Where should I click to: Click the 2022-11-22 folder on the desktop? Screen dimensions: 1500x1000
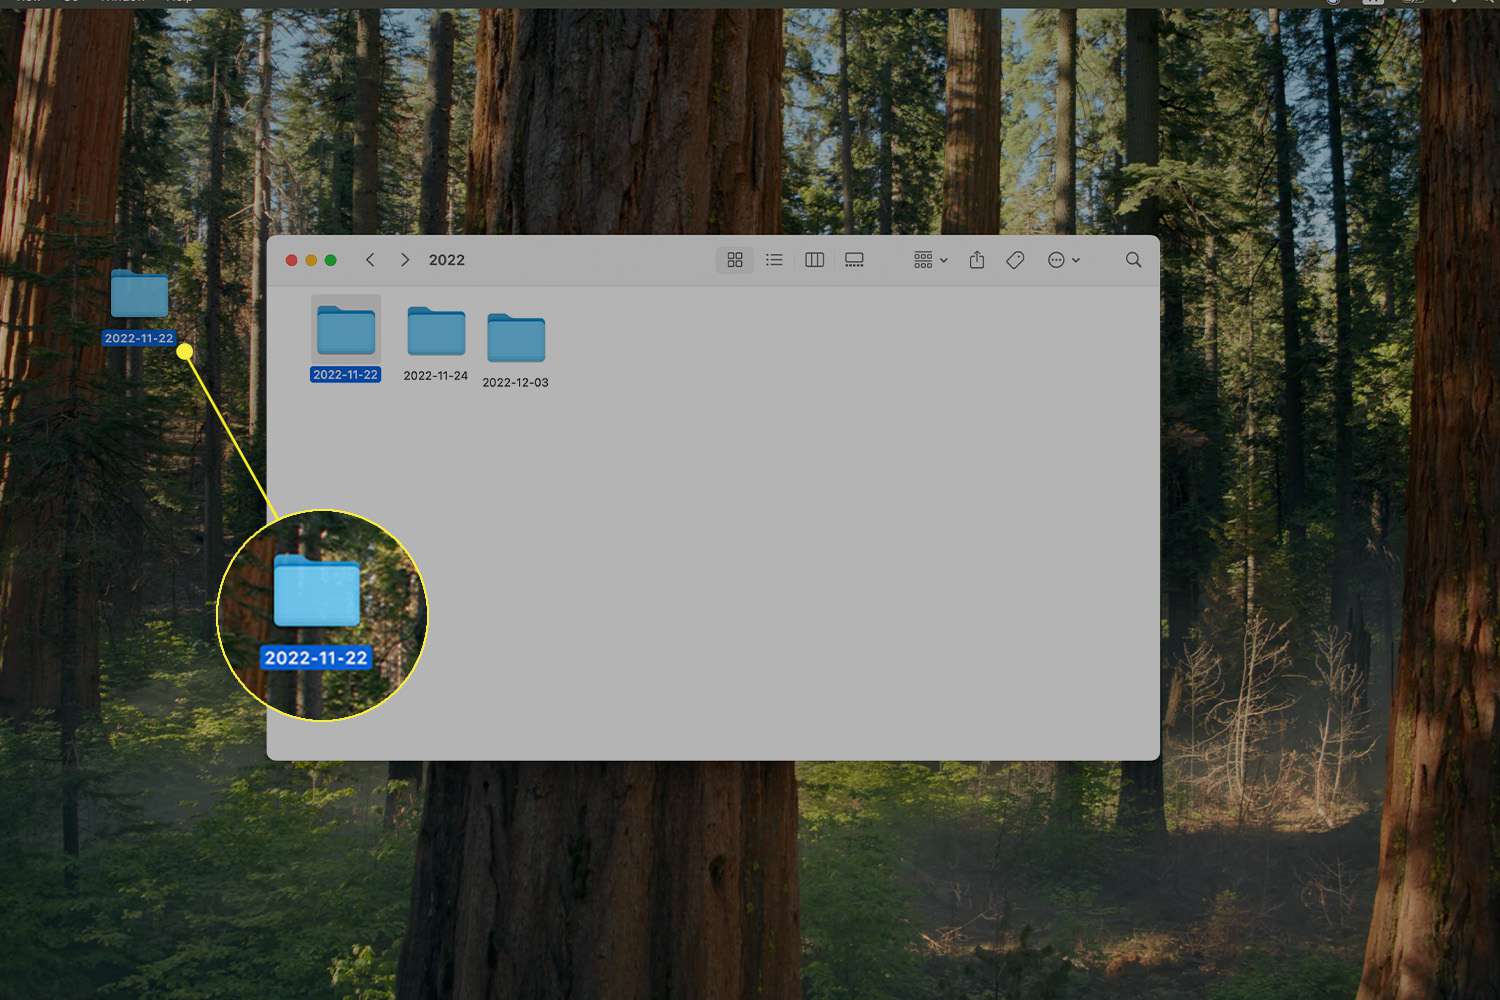click(x=139, y=294)
